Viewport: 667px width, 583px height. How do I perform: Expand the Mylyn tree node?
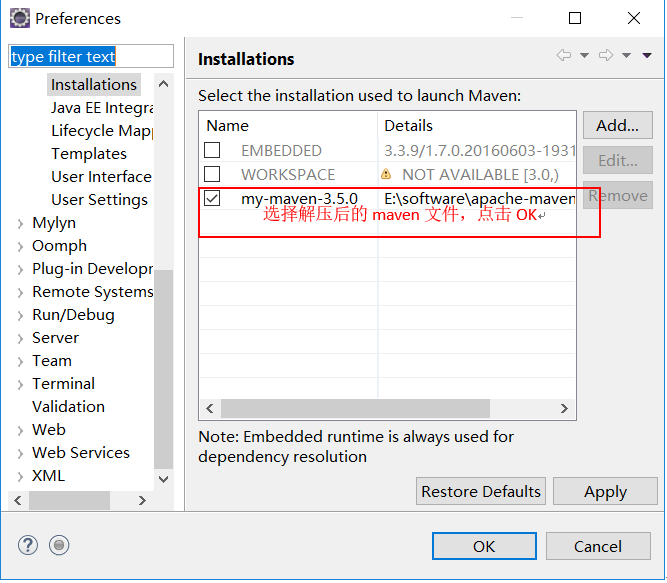click(20, 224)
